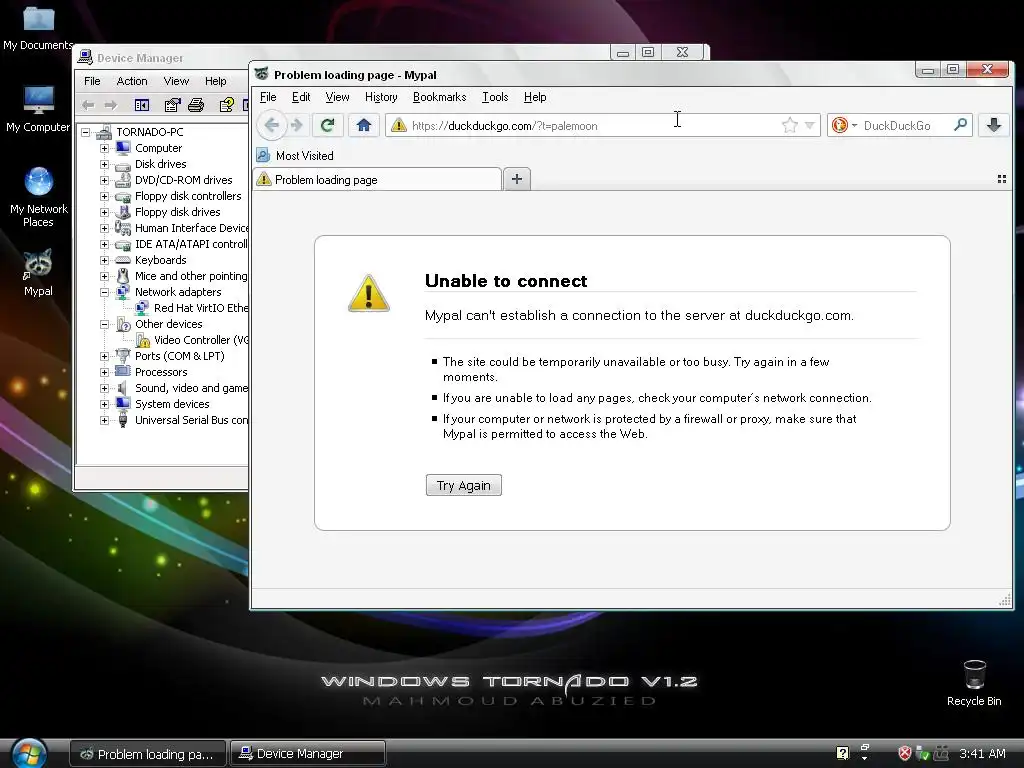The width and height of the screenshot is (1024, 768).
Task: Collapse the Other devices node
Action: (104, 324)
